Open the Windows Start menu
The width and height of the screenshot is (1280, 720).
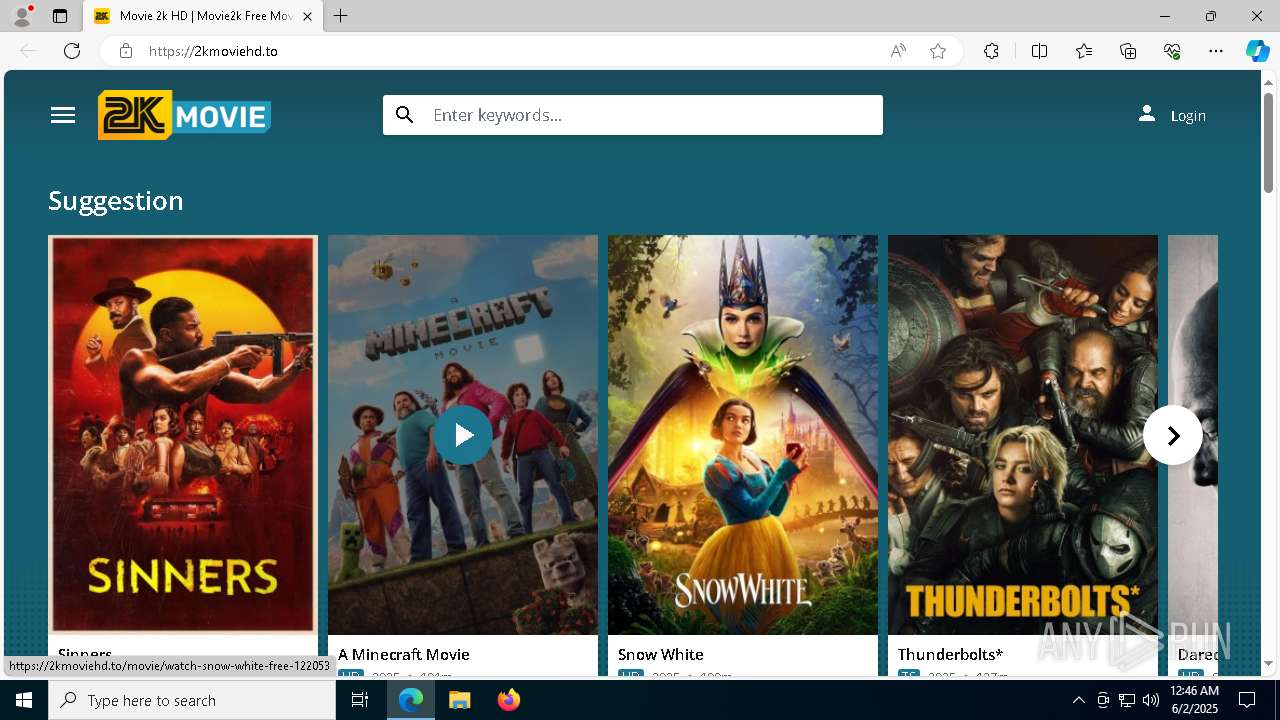[24, 700]
